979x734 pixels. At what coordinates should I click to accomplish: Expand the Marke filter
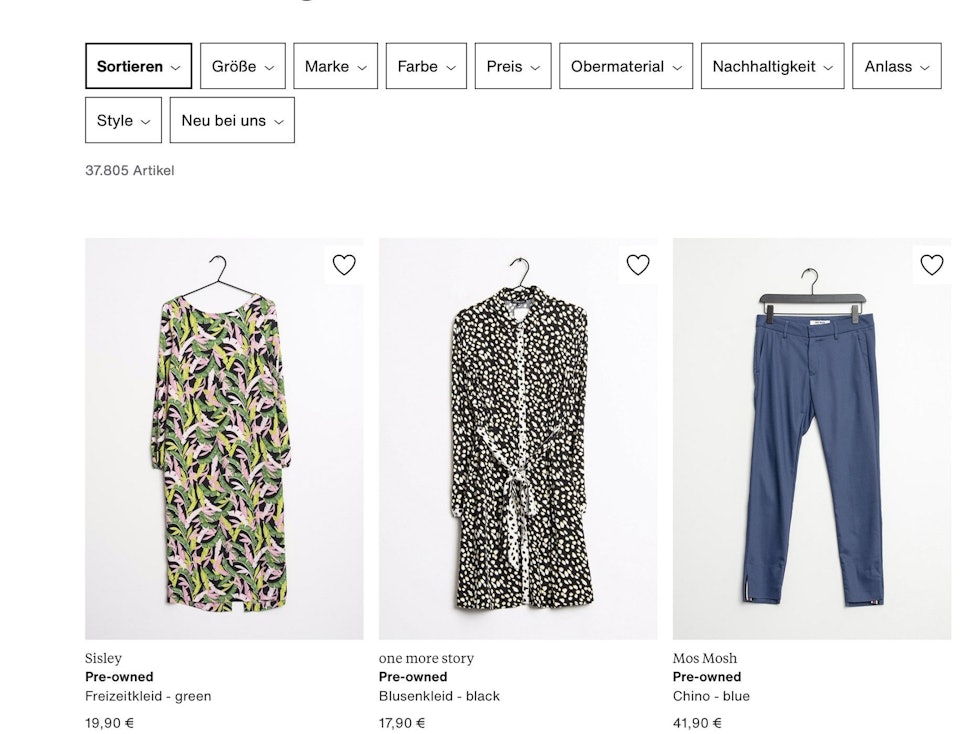tap(335, 66)
